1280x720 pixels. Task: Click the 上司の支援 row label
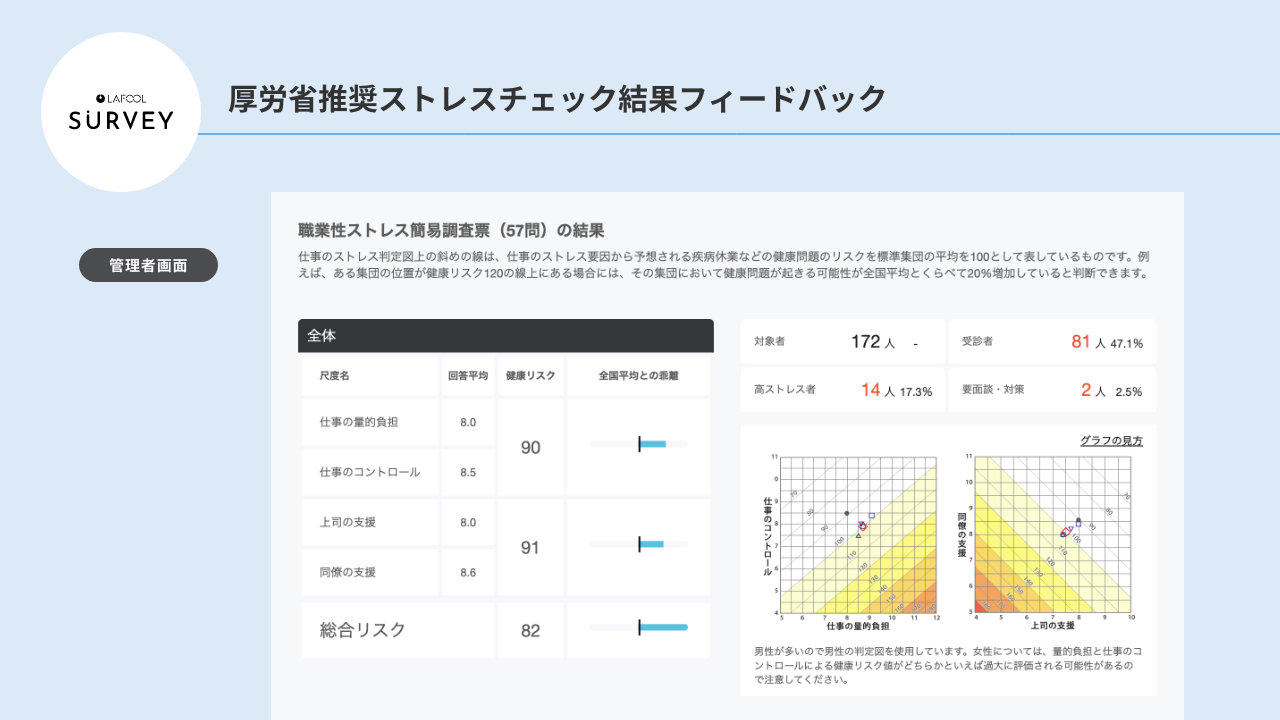pos(348,522)
